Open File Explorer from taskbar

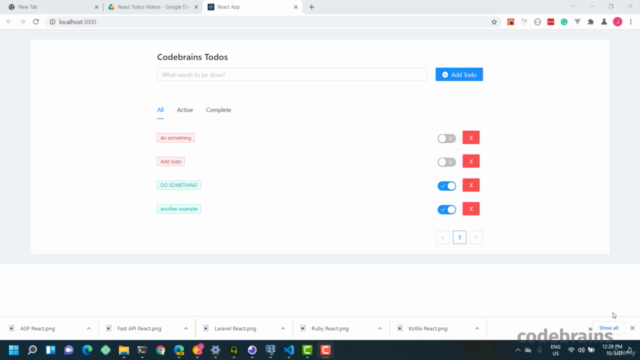tap(124, 350)
